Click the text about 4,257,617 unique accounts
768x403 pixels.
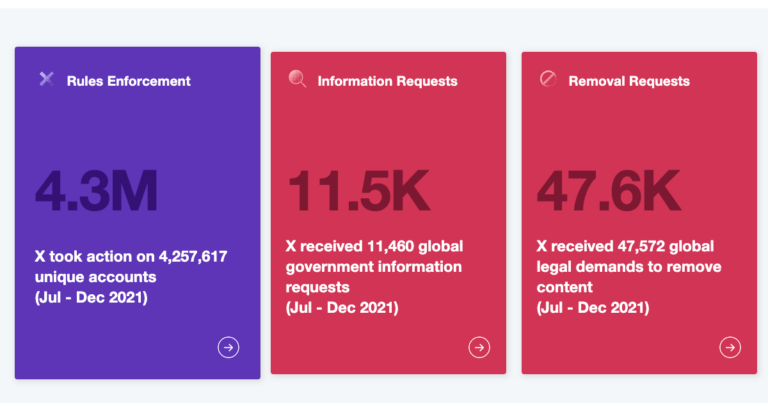[131, 277]
